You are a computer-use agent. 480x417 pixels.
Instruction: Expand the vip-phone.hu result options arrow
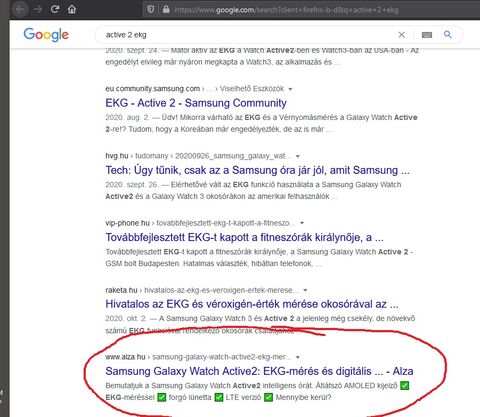coord(302,223)
